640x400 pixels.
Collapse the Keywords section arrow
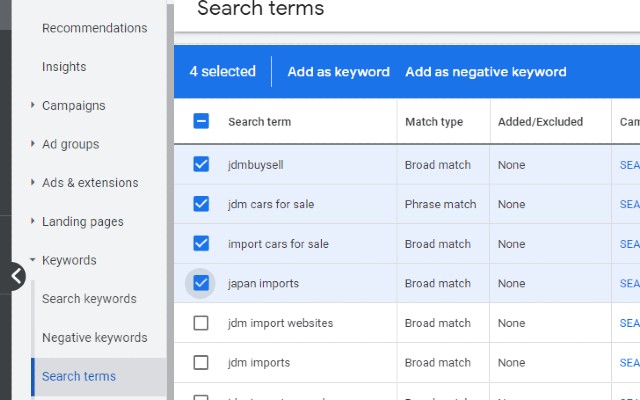[33, 260]
